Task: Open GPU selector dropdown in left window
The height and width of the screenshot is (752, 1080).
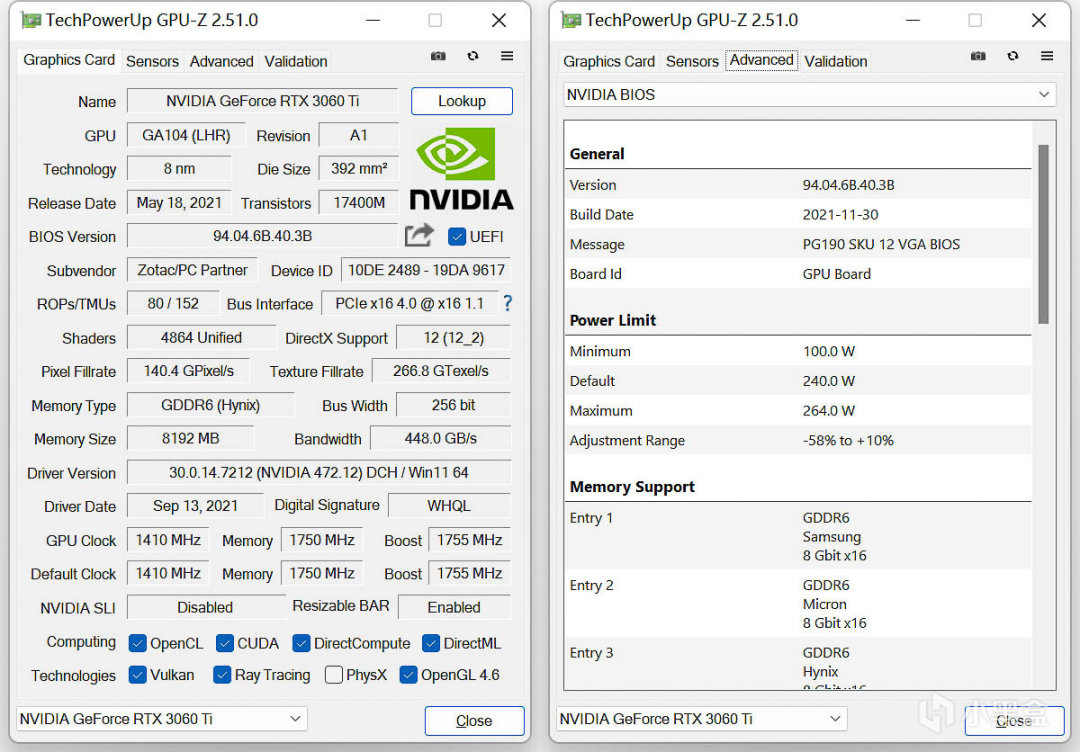Action: (162, 719)
